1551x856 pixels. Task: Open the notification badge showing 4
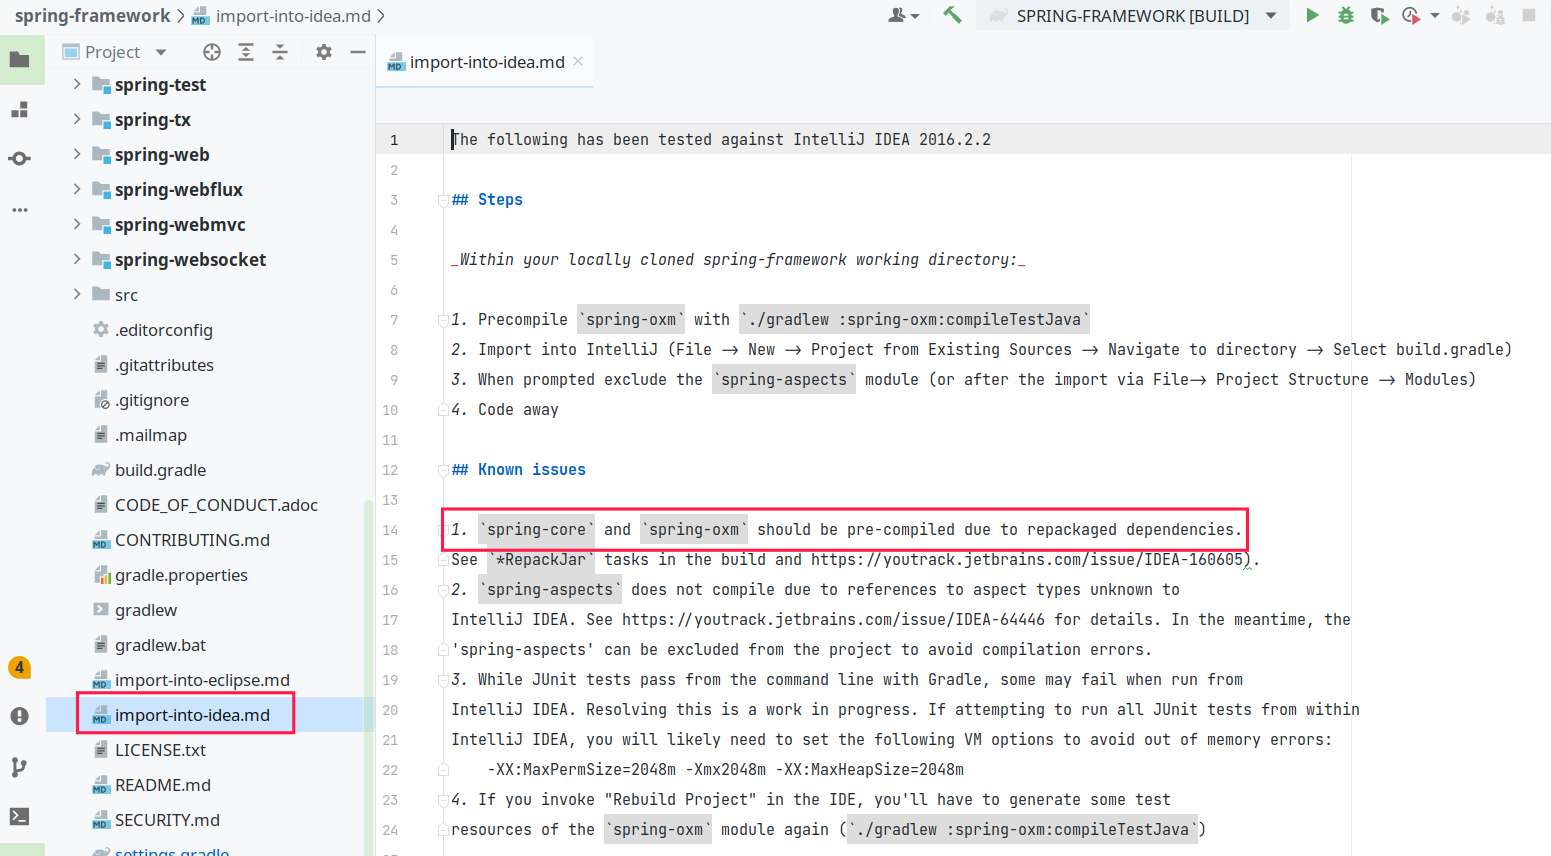pyautogui.click(x=19, y=667)
